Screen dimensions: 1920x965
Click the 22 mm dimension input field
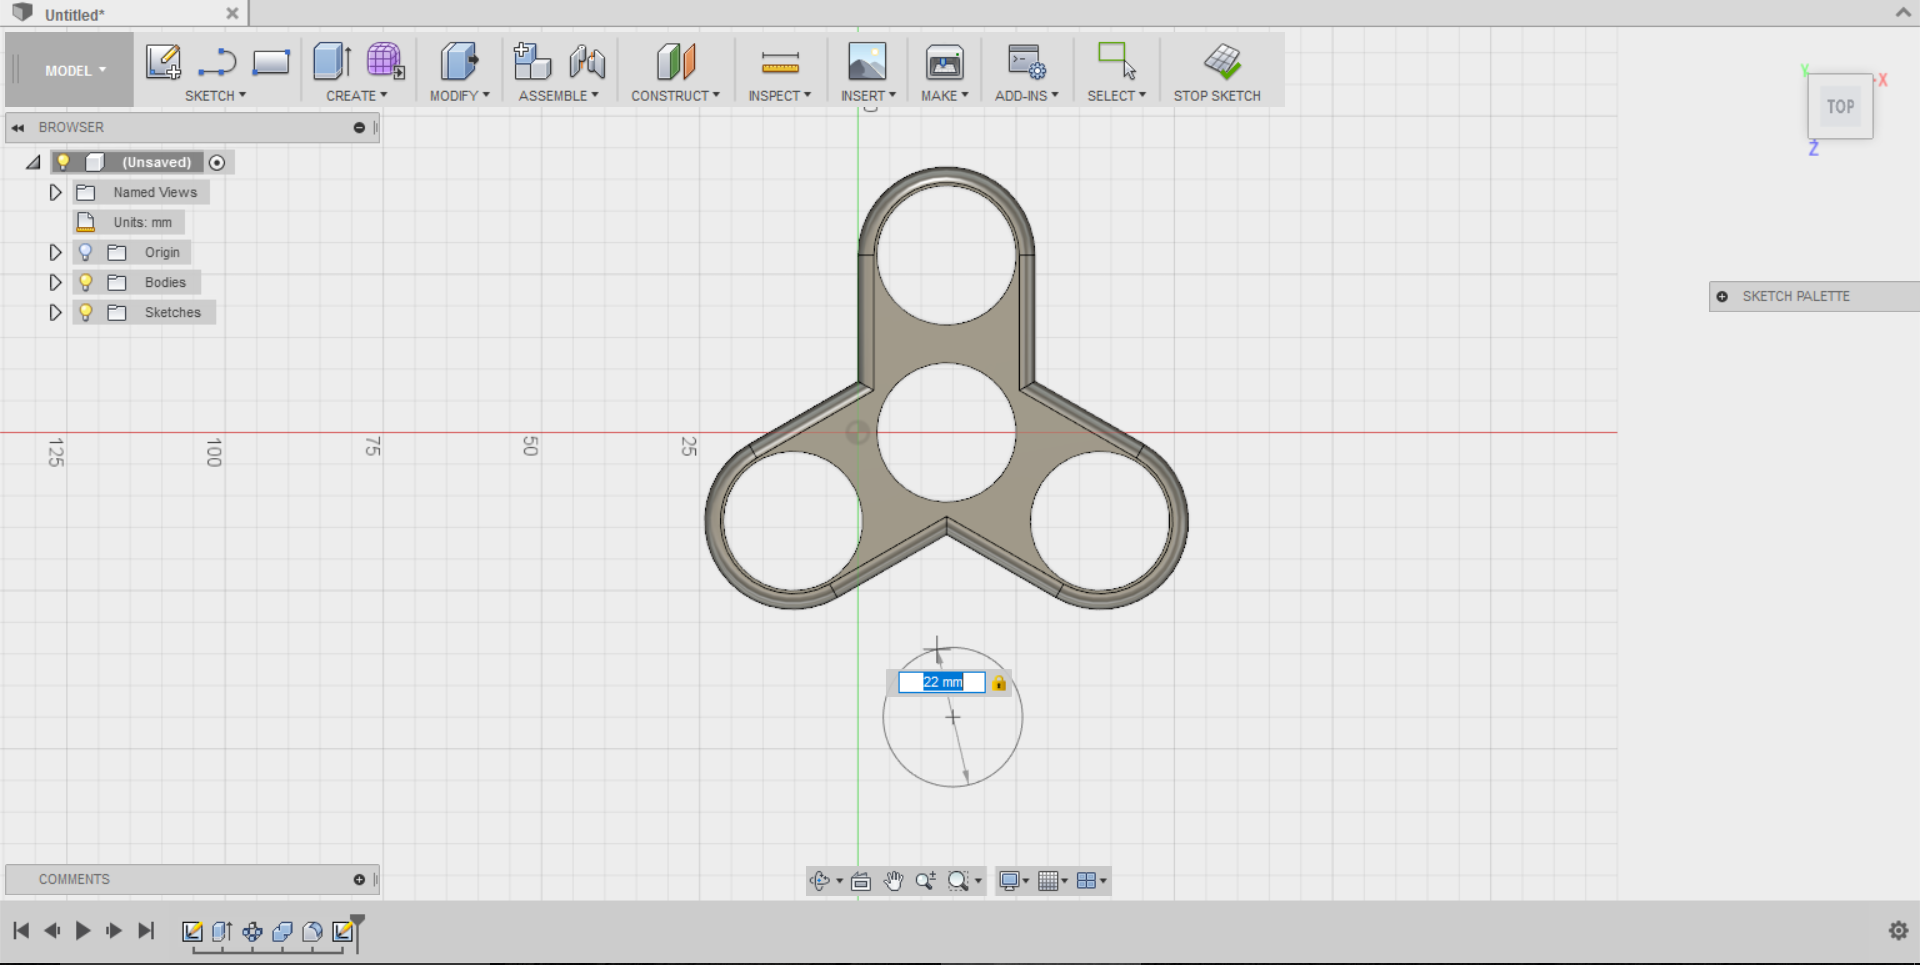pos(941,682)
